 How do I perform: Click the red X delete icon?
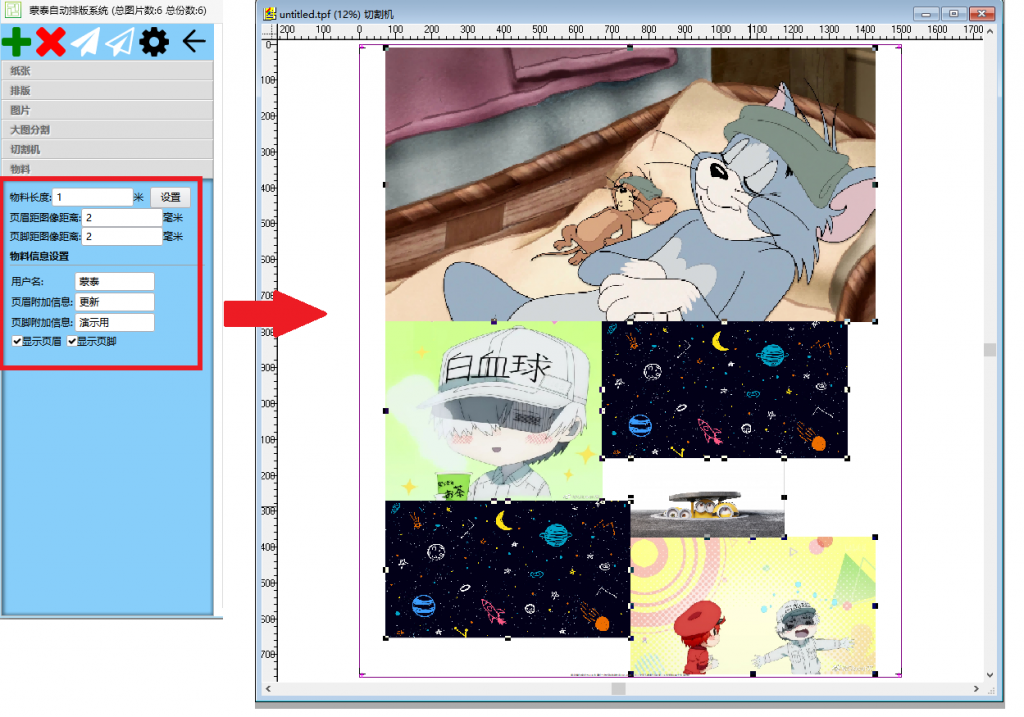50,42
